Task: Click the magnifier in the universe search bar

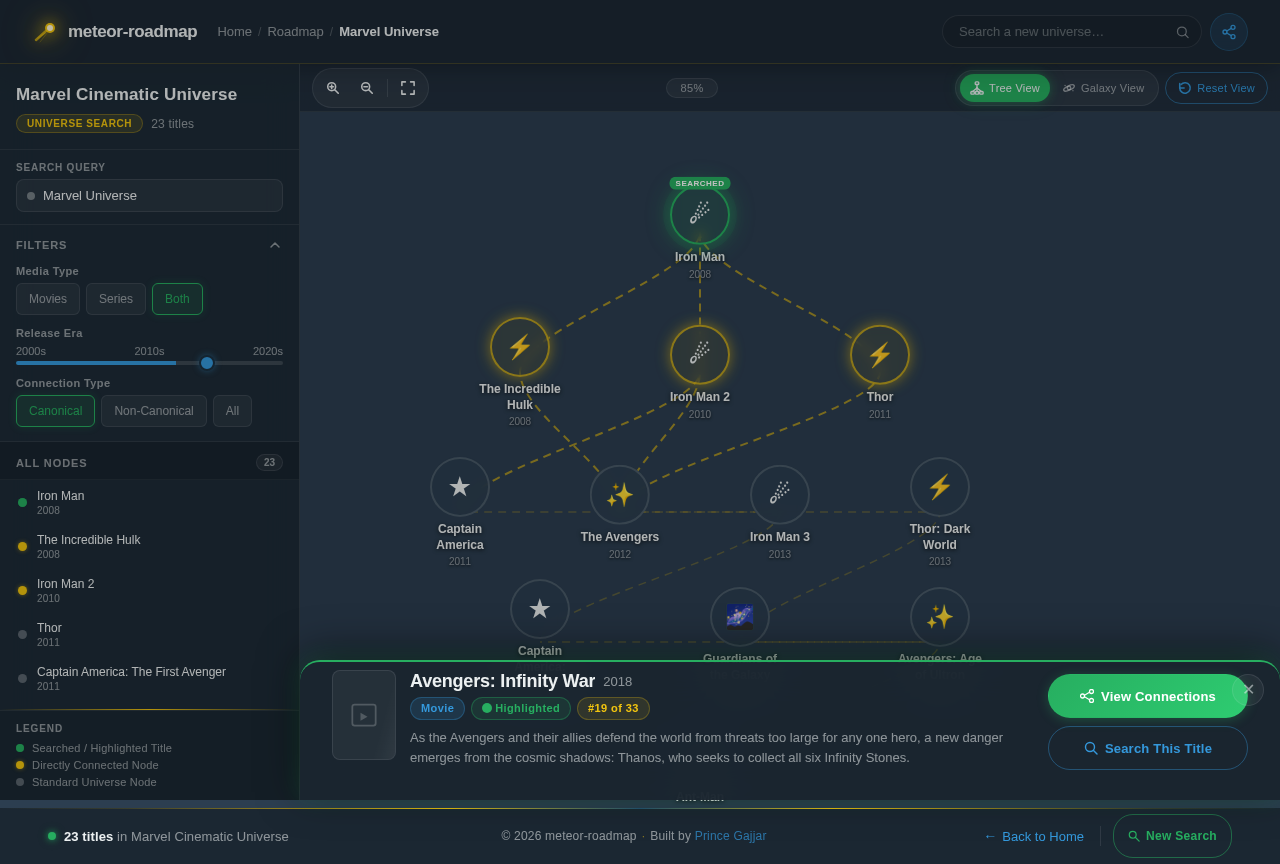Action: coord(1183,31)
